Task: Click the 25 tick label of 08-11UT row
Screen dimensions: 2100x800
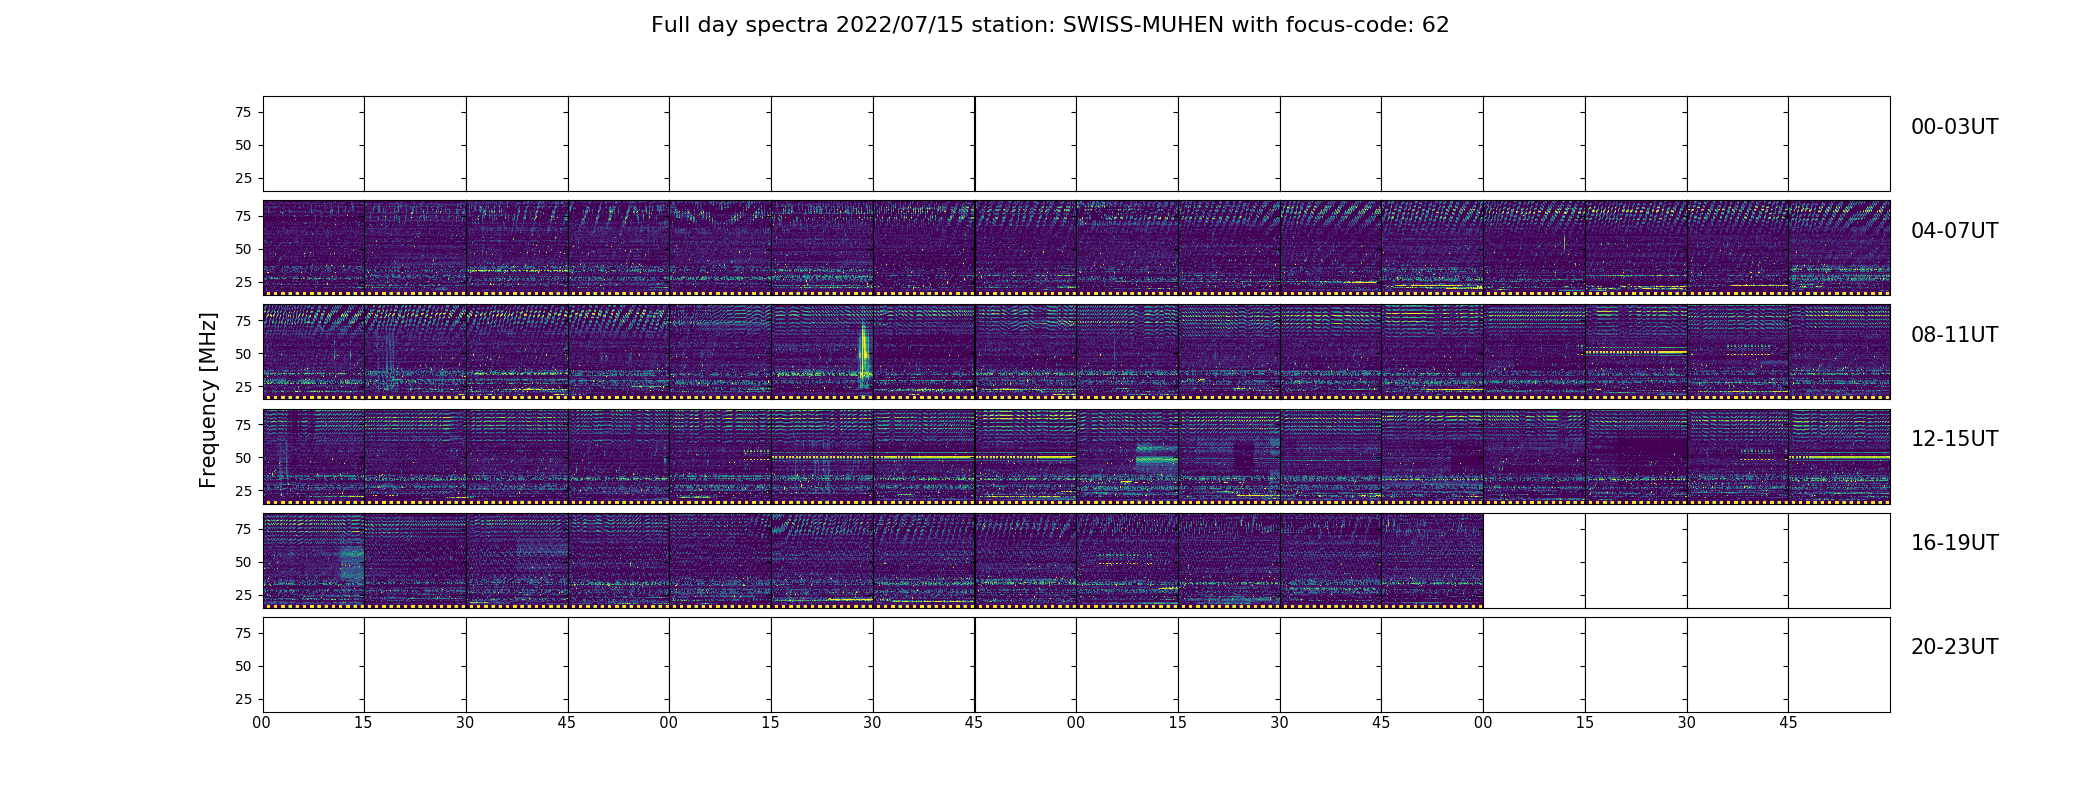Action: click(x=242, y=386)
